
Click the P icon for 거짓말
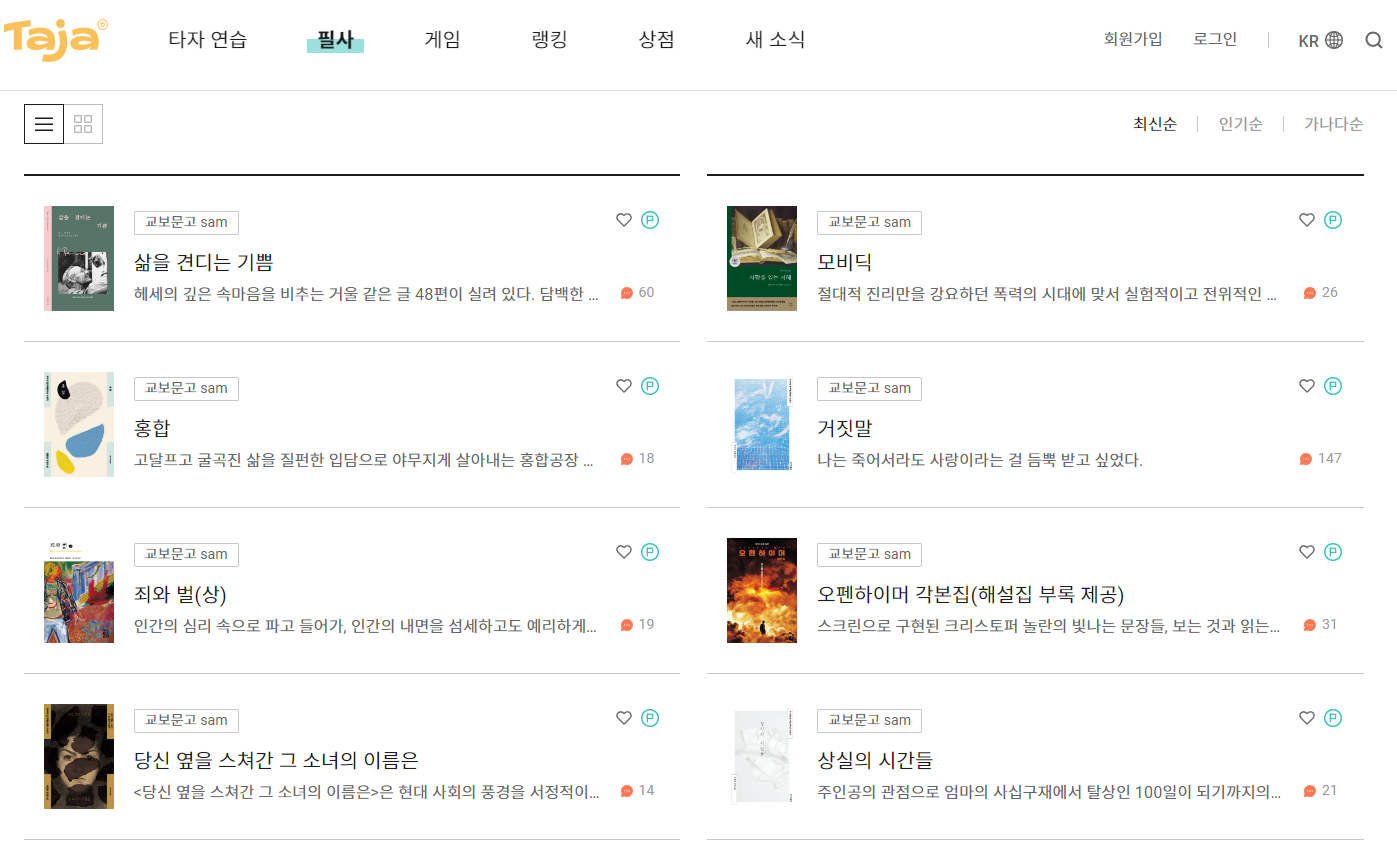pos(1333,386)
